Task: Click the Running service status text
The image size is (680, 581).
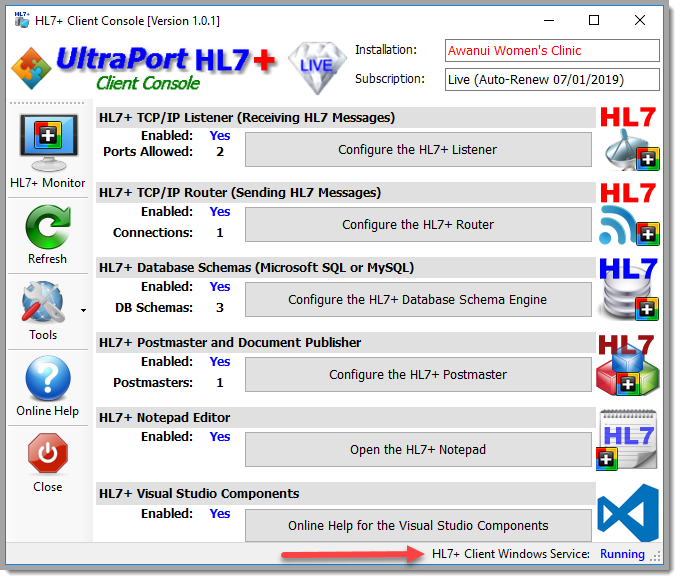Action: 622,554
